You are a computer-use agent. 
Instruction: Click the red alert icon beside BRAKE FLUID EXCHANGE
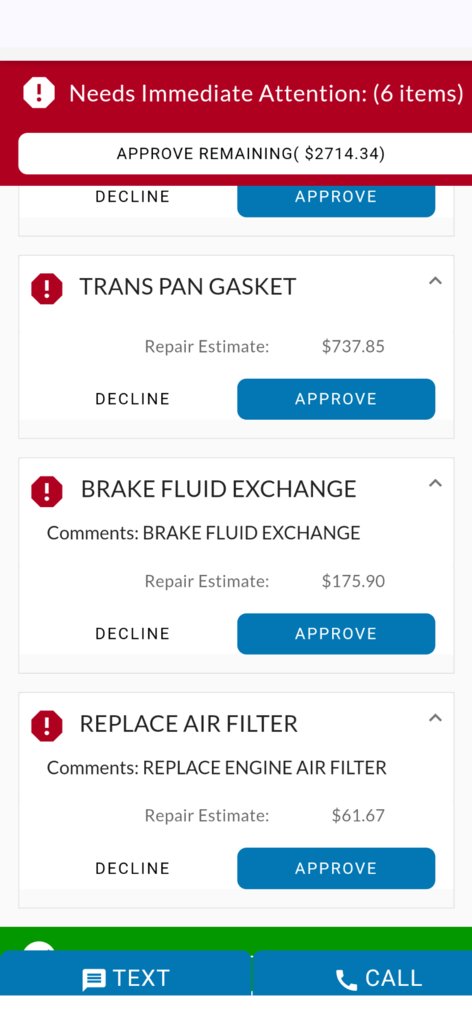pos(46,491)
